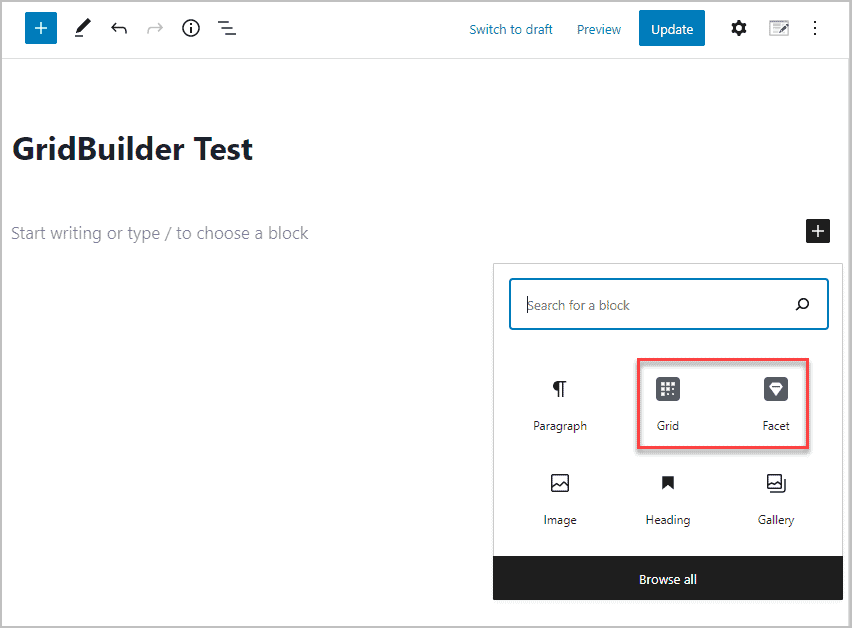Click the black add block button
The height and width of the screenshot is (628, 852).
818,232
